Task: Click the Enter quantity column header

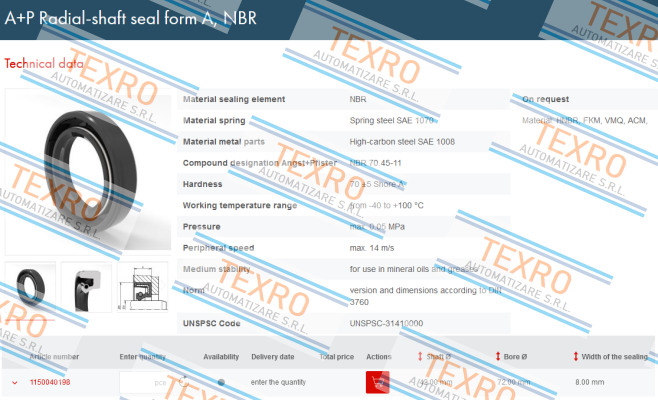Action: pyautogui.click(x=143, y=357)
